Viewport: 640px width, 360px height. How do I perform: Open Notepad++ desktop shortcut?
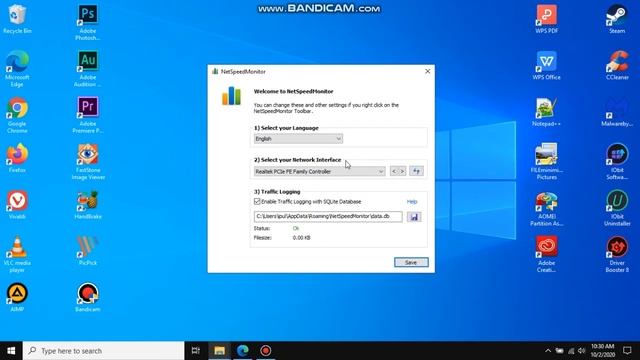tap(547, 111)
